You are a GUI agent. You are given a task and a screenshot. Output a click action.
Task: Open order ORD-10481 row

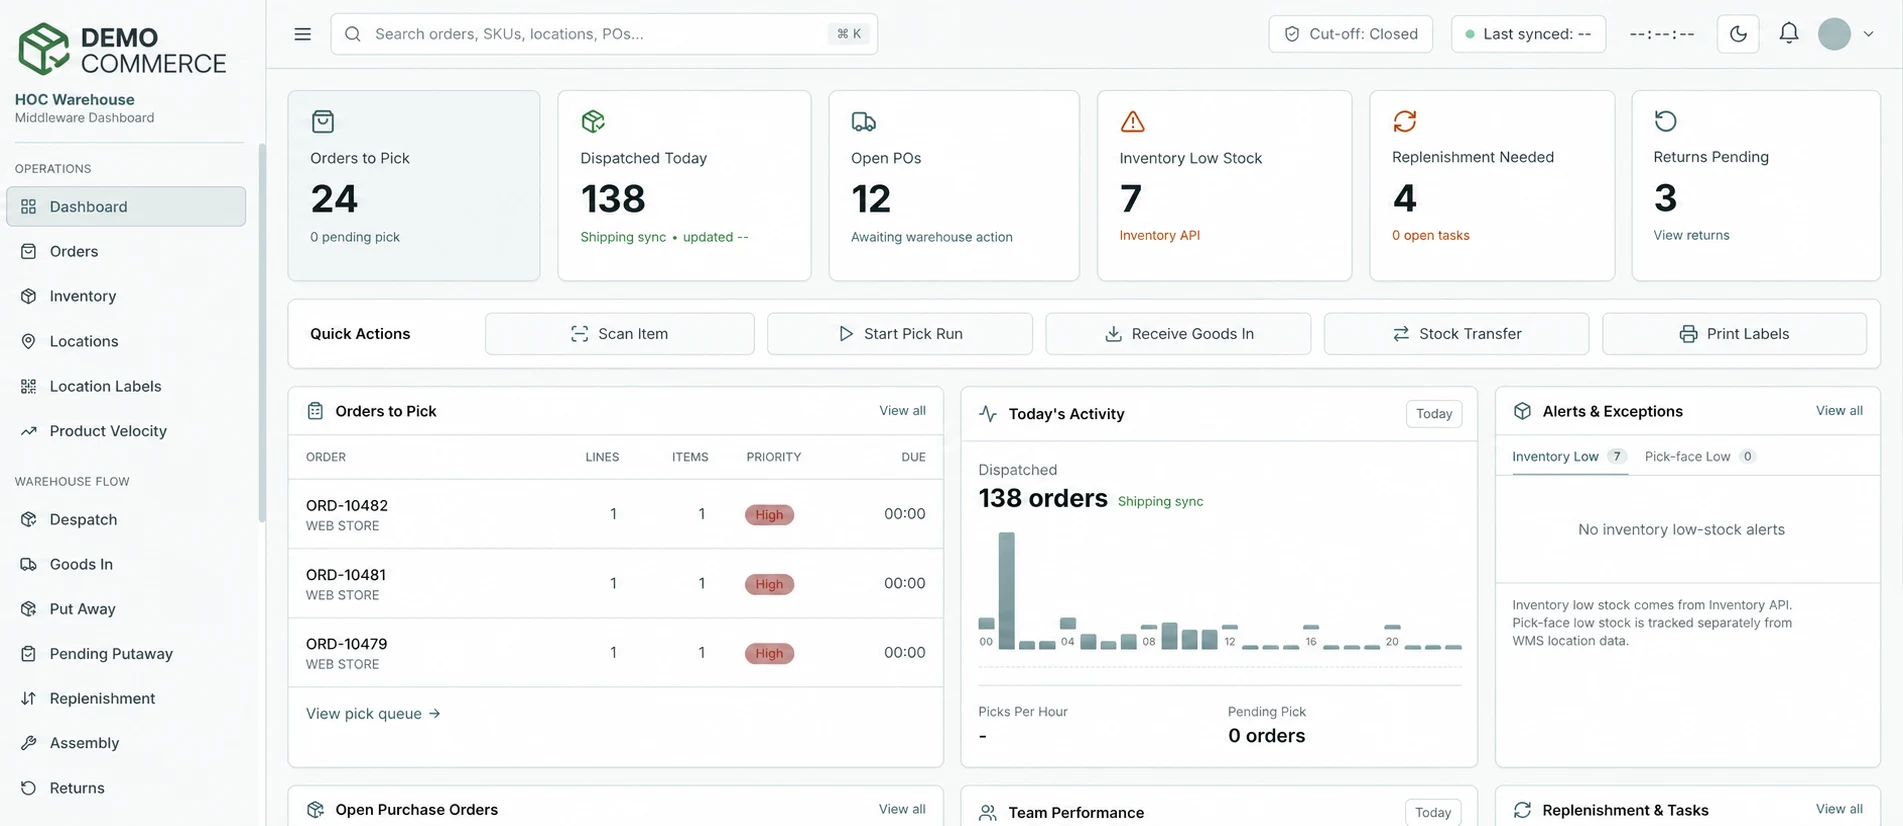point(616,583)
